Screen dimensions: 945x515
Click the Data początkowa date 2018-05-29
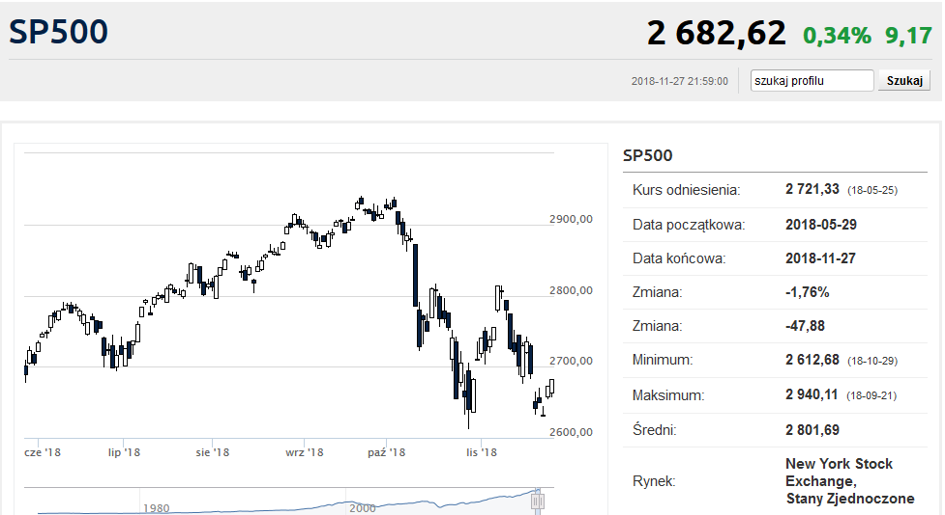point(821,225)
